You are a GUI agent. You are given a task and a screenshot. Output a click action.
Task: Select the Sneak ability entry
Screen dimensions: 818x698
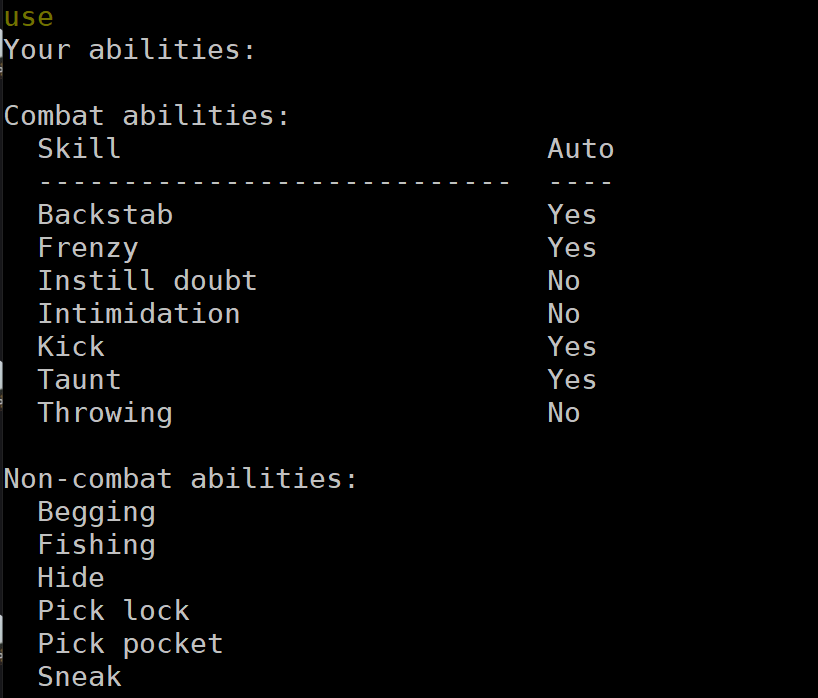coord(79,676)
